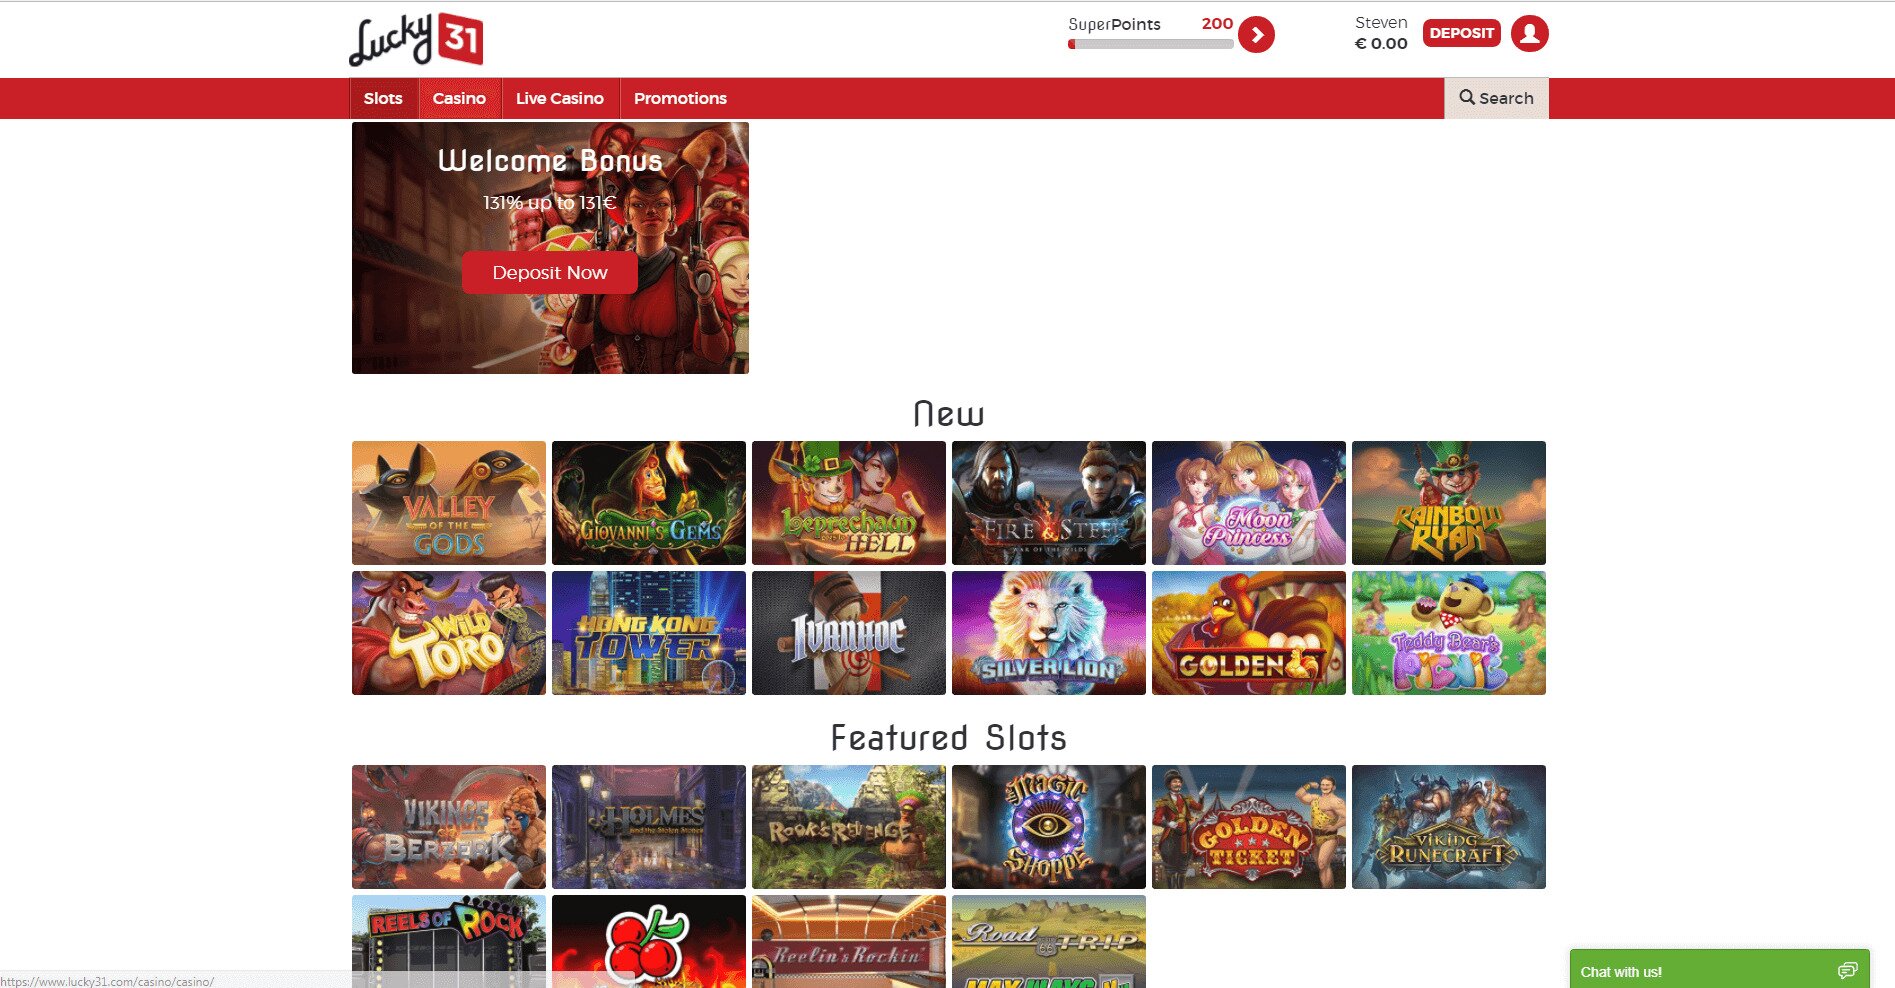The height and width of the screenshot is (988, 1895).
Task: Launch the Road Trip game
Action: (x=1049, y=941)
